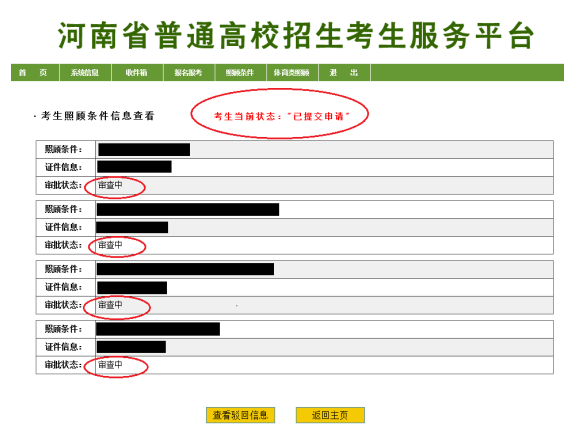Open the 首页 menu item
The image size is (587, 438).
coord(35,73)
